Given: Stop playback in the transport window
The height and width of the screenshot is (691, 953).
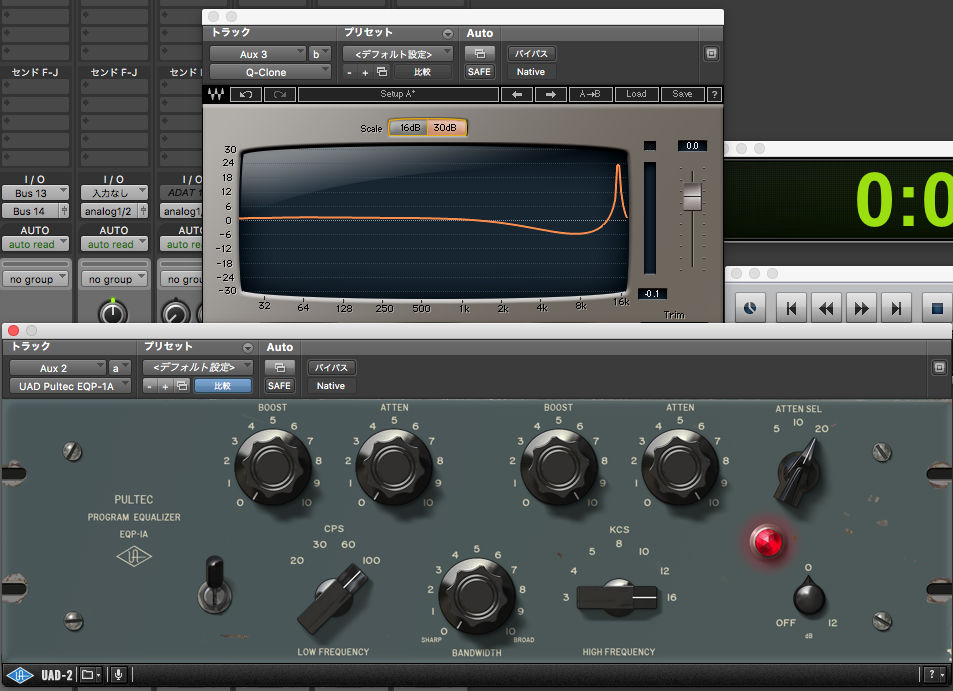Looking at the screenshot, I should (937, 309).
